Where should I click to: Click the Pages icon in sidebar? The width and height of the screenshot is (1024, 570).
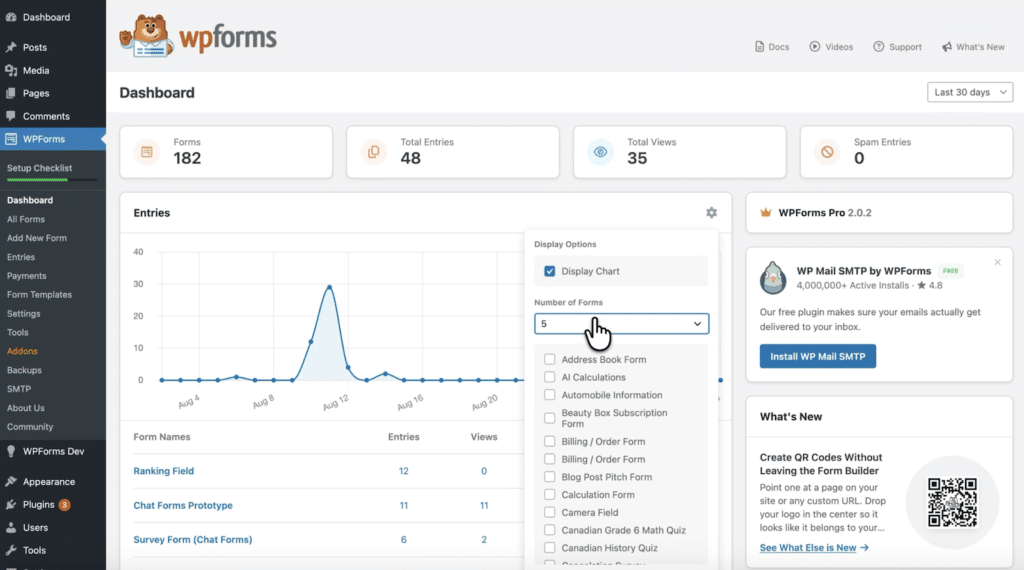point(11,93)
